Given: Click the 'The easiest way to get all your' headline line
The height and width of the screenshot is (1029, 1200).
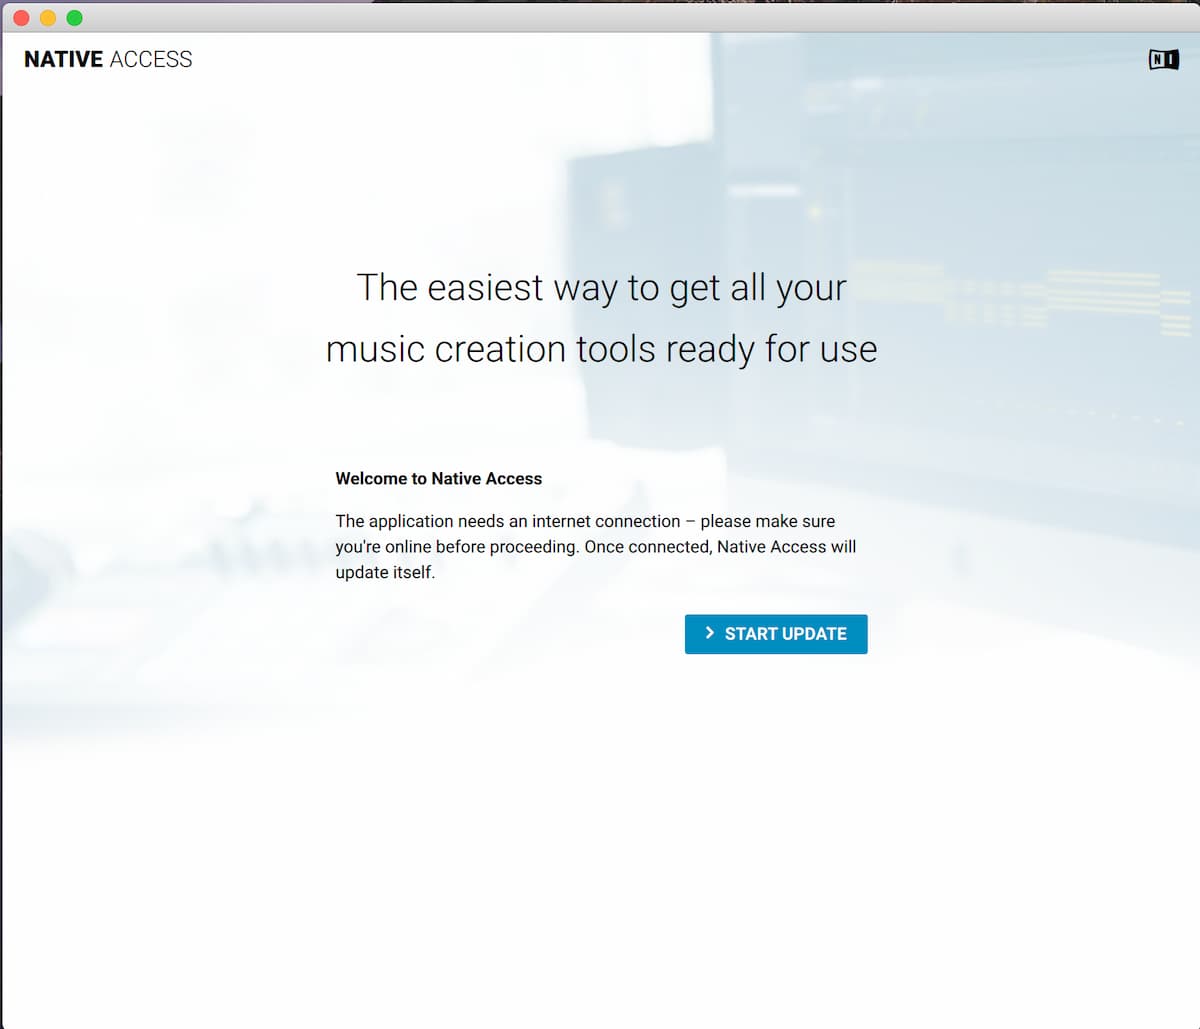Looking at the screenshot, I should point(602,288).
